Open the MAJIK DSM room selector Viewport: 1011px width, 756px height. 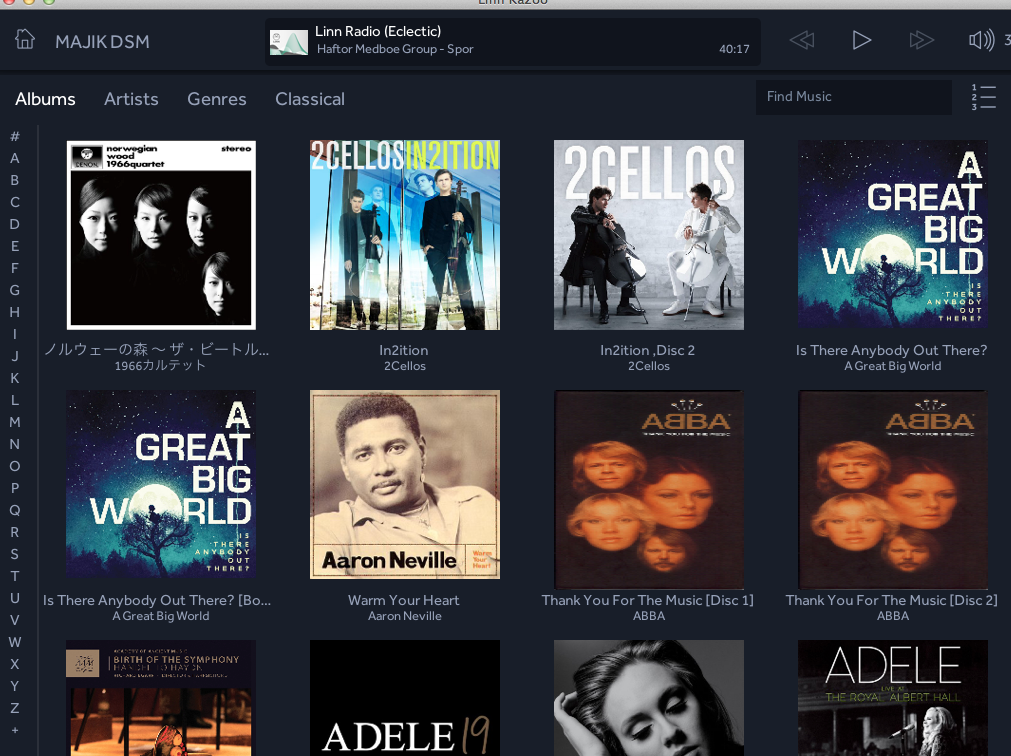point(103,42)
